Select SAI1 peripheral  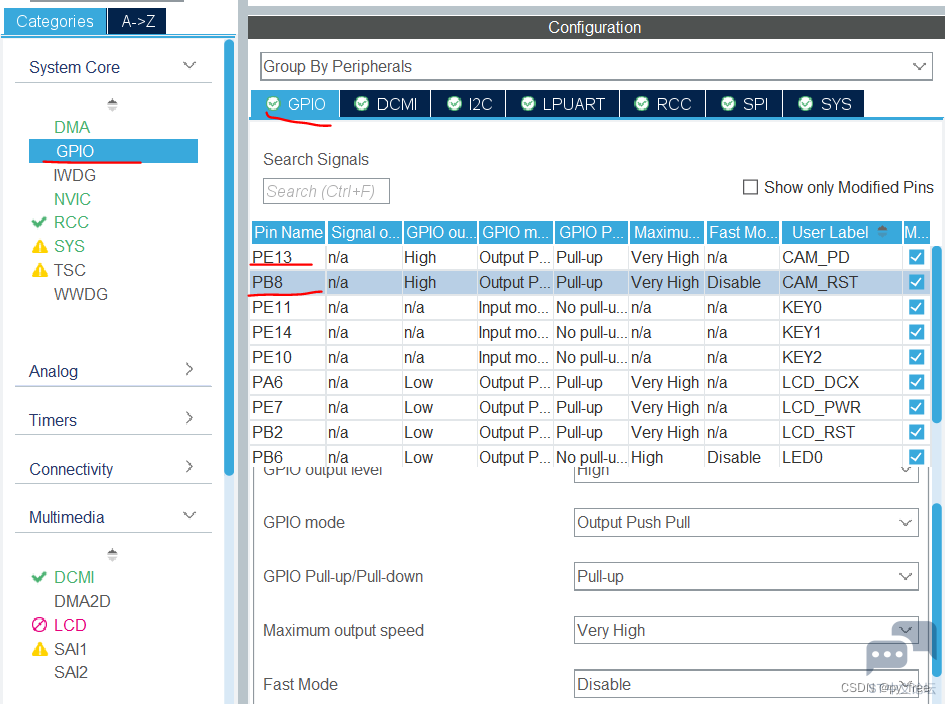pyautogui.click(x=71, y=649)
